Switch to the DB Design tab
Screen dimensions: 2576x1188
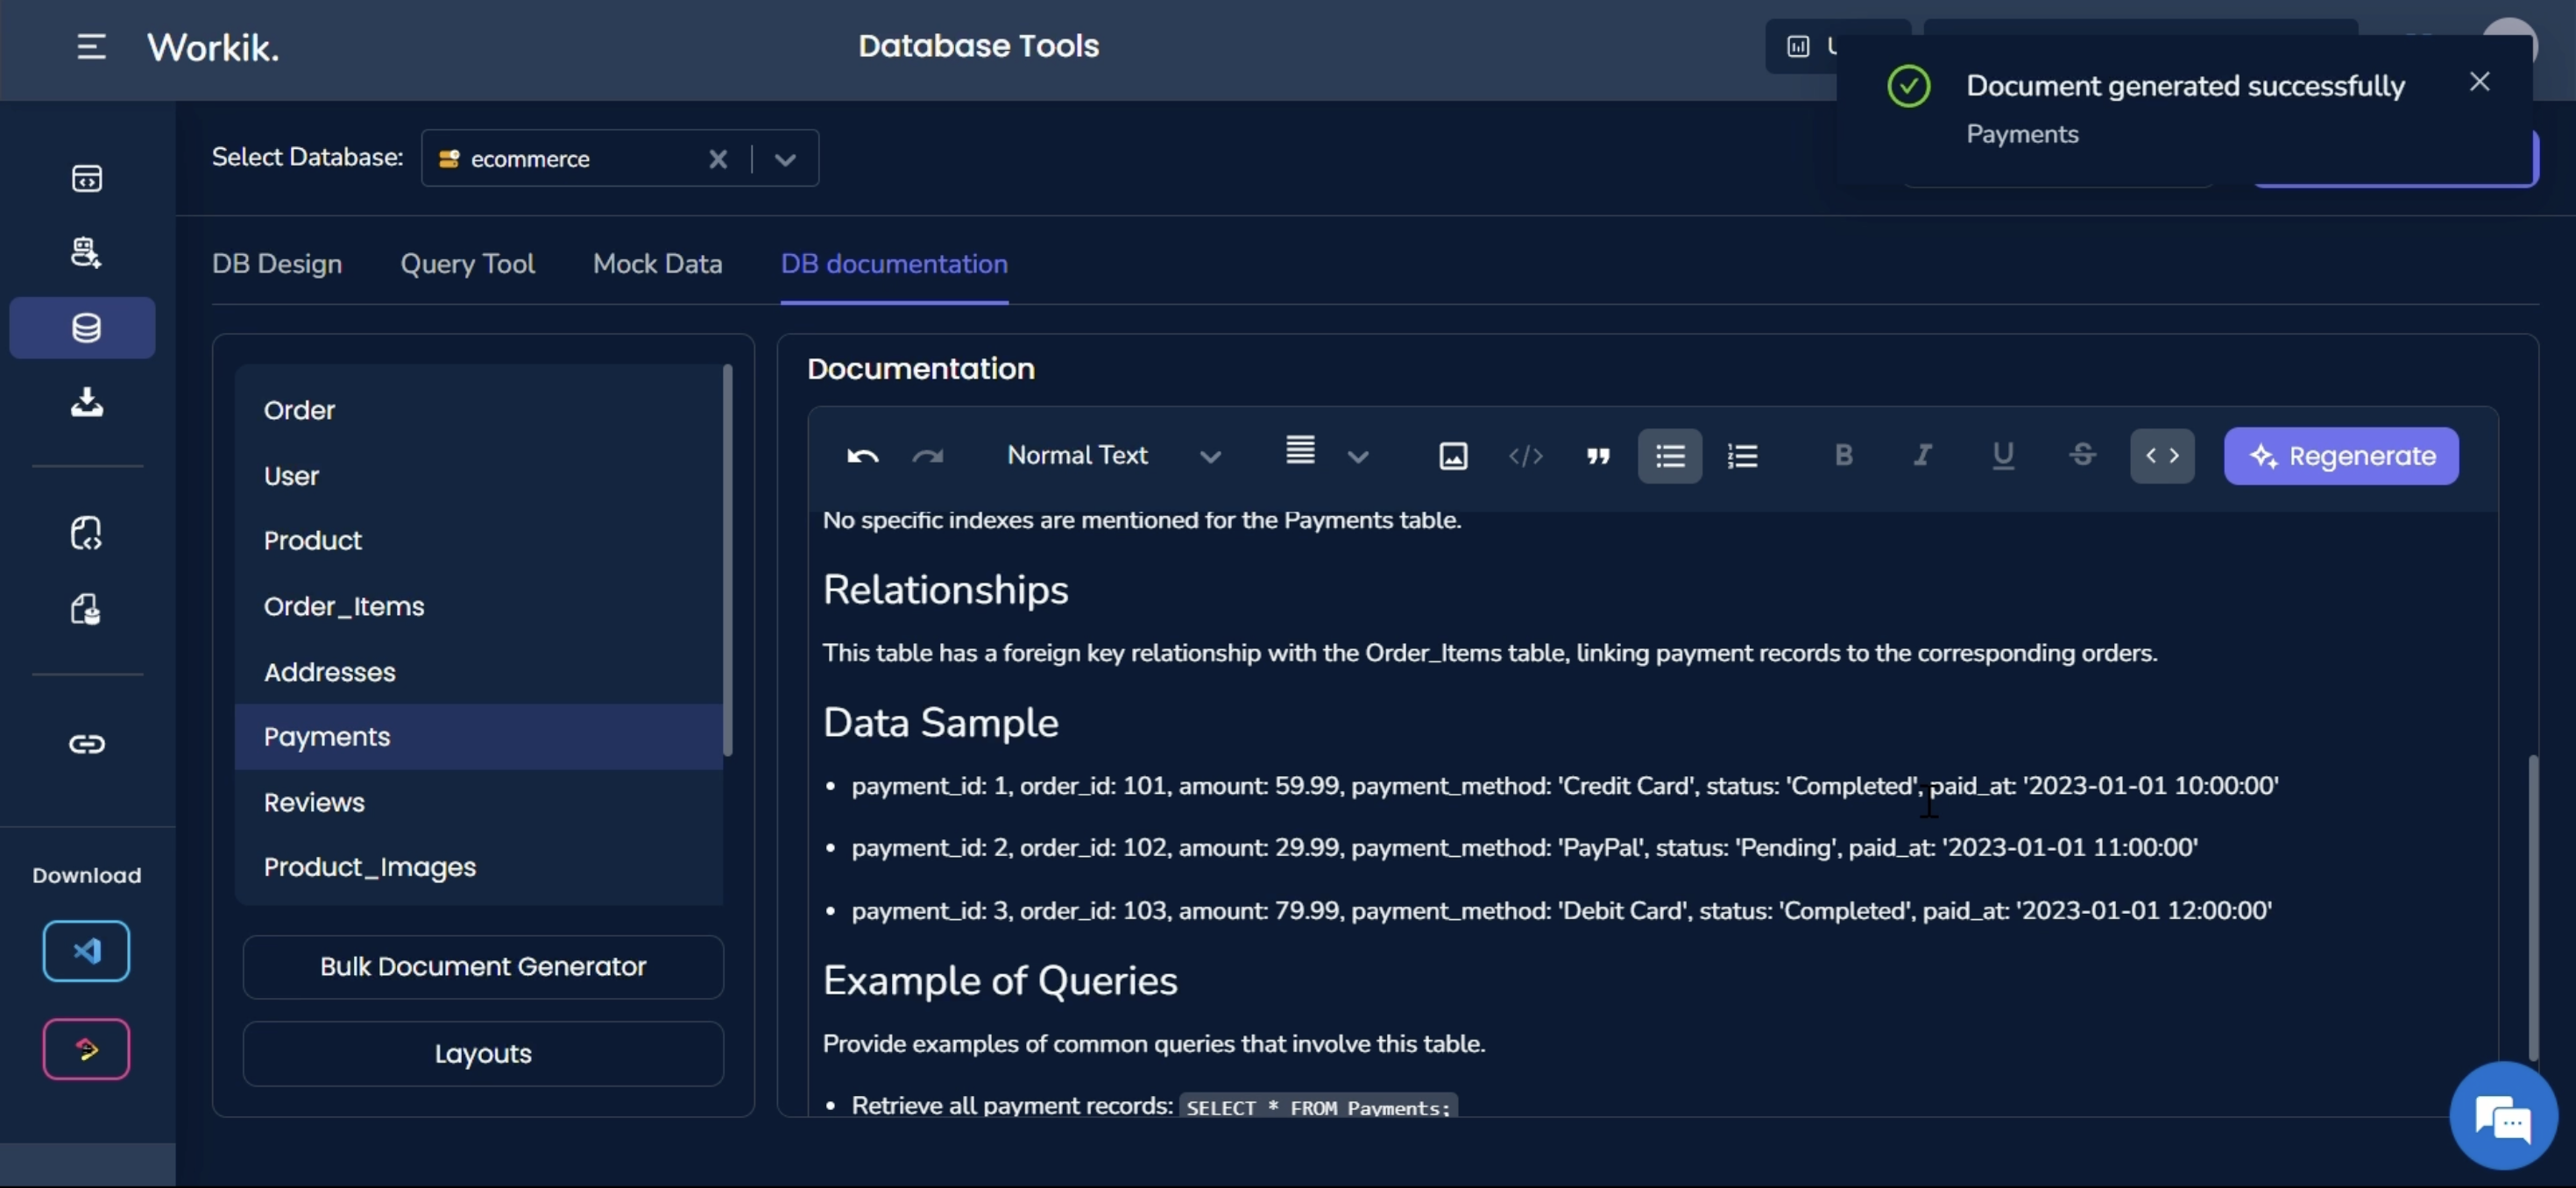click(x=277, y=264)
